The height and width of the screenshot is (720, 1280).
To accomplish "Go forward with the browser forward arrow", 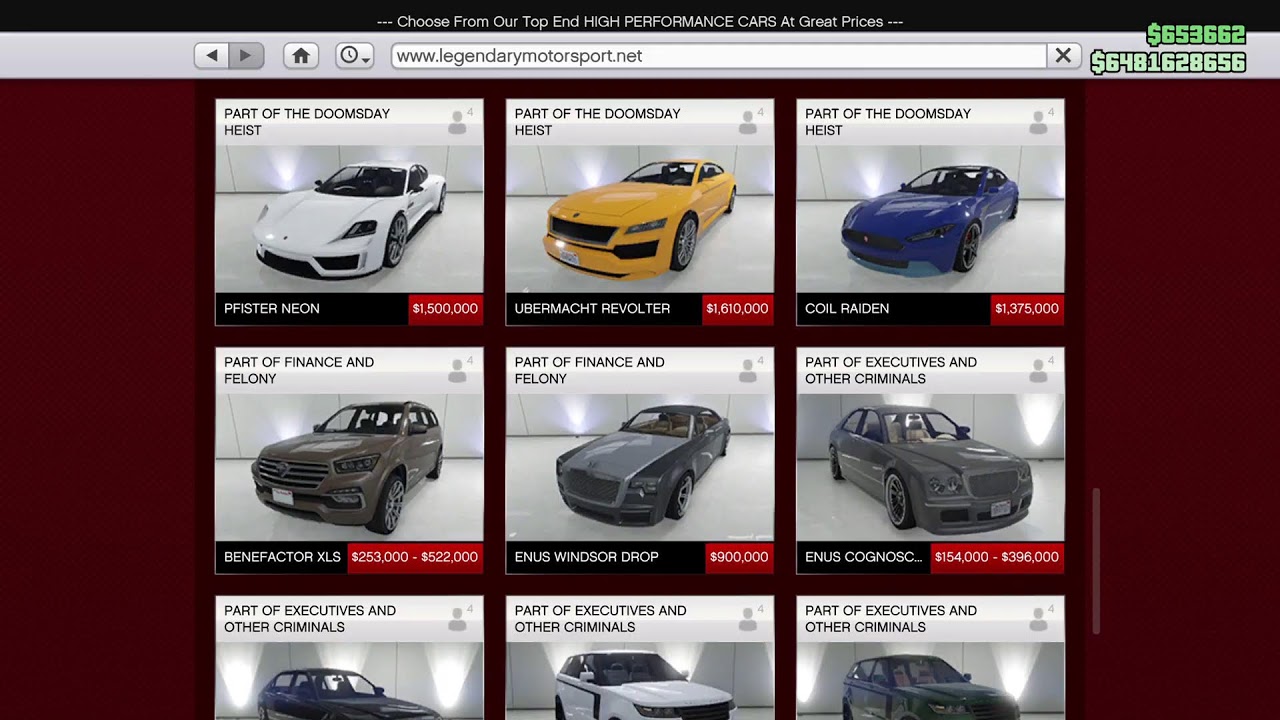I will [246, 56].
